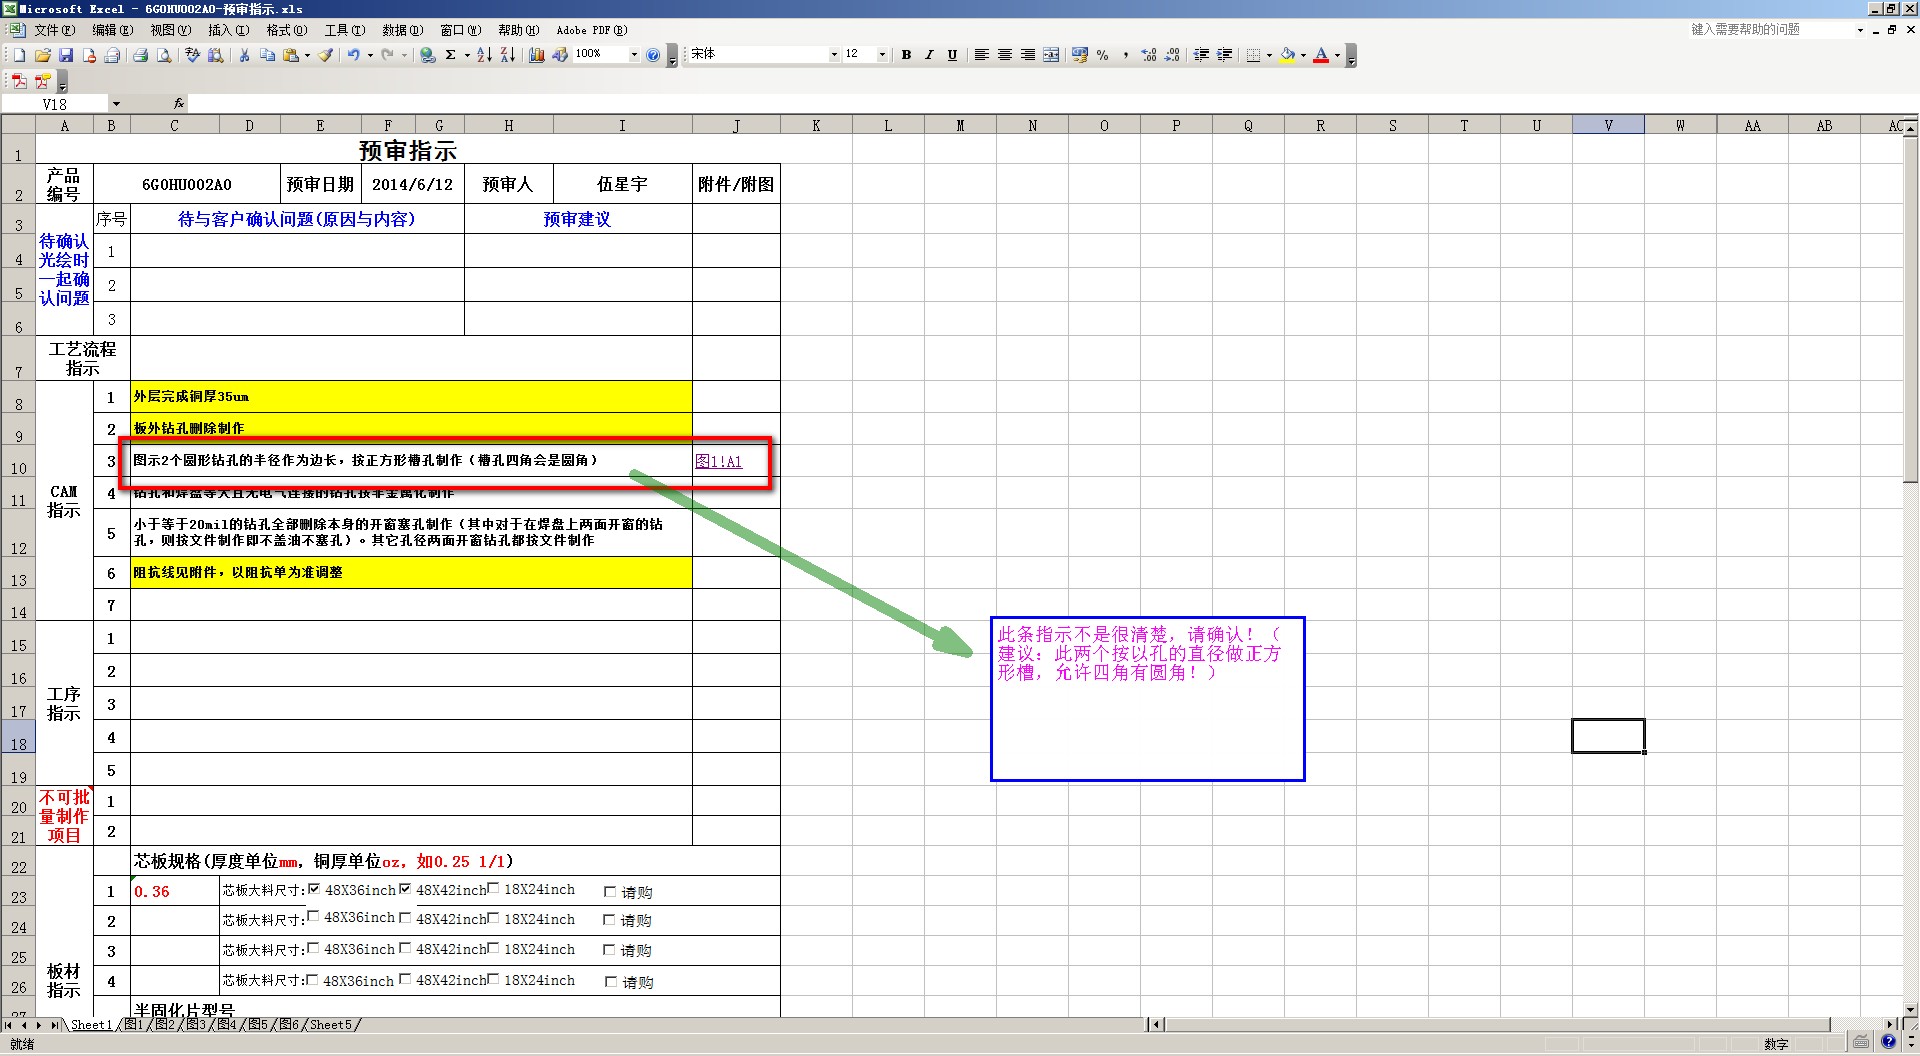Convert to Adobe PDF icon
Screen dimensions: 1920x1056
(19, 81)
